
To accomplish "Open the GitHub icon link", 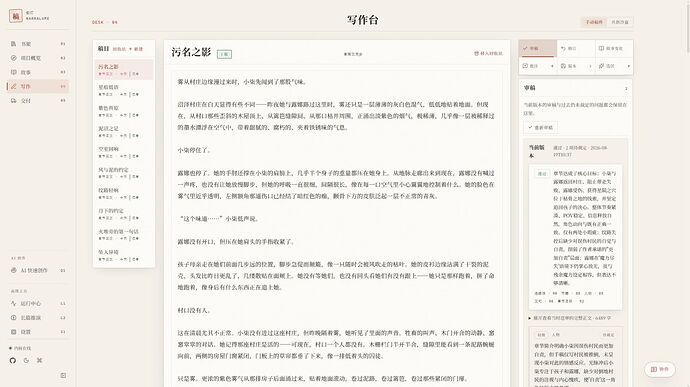I will click(13, 360).
